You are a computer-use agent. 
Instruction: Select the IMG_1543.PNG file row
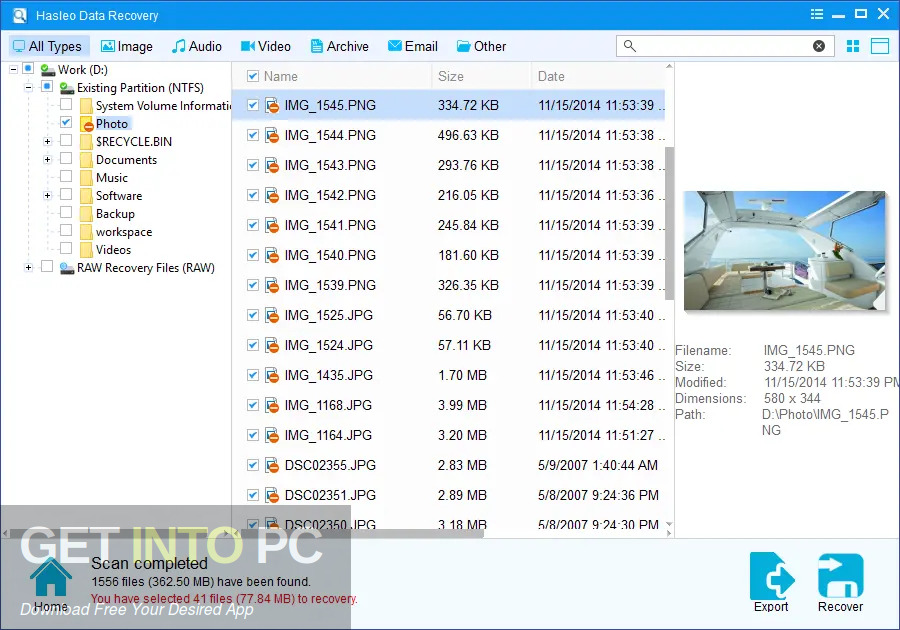click(x=448, y=165)
